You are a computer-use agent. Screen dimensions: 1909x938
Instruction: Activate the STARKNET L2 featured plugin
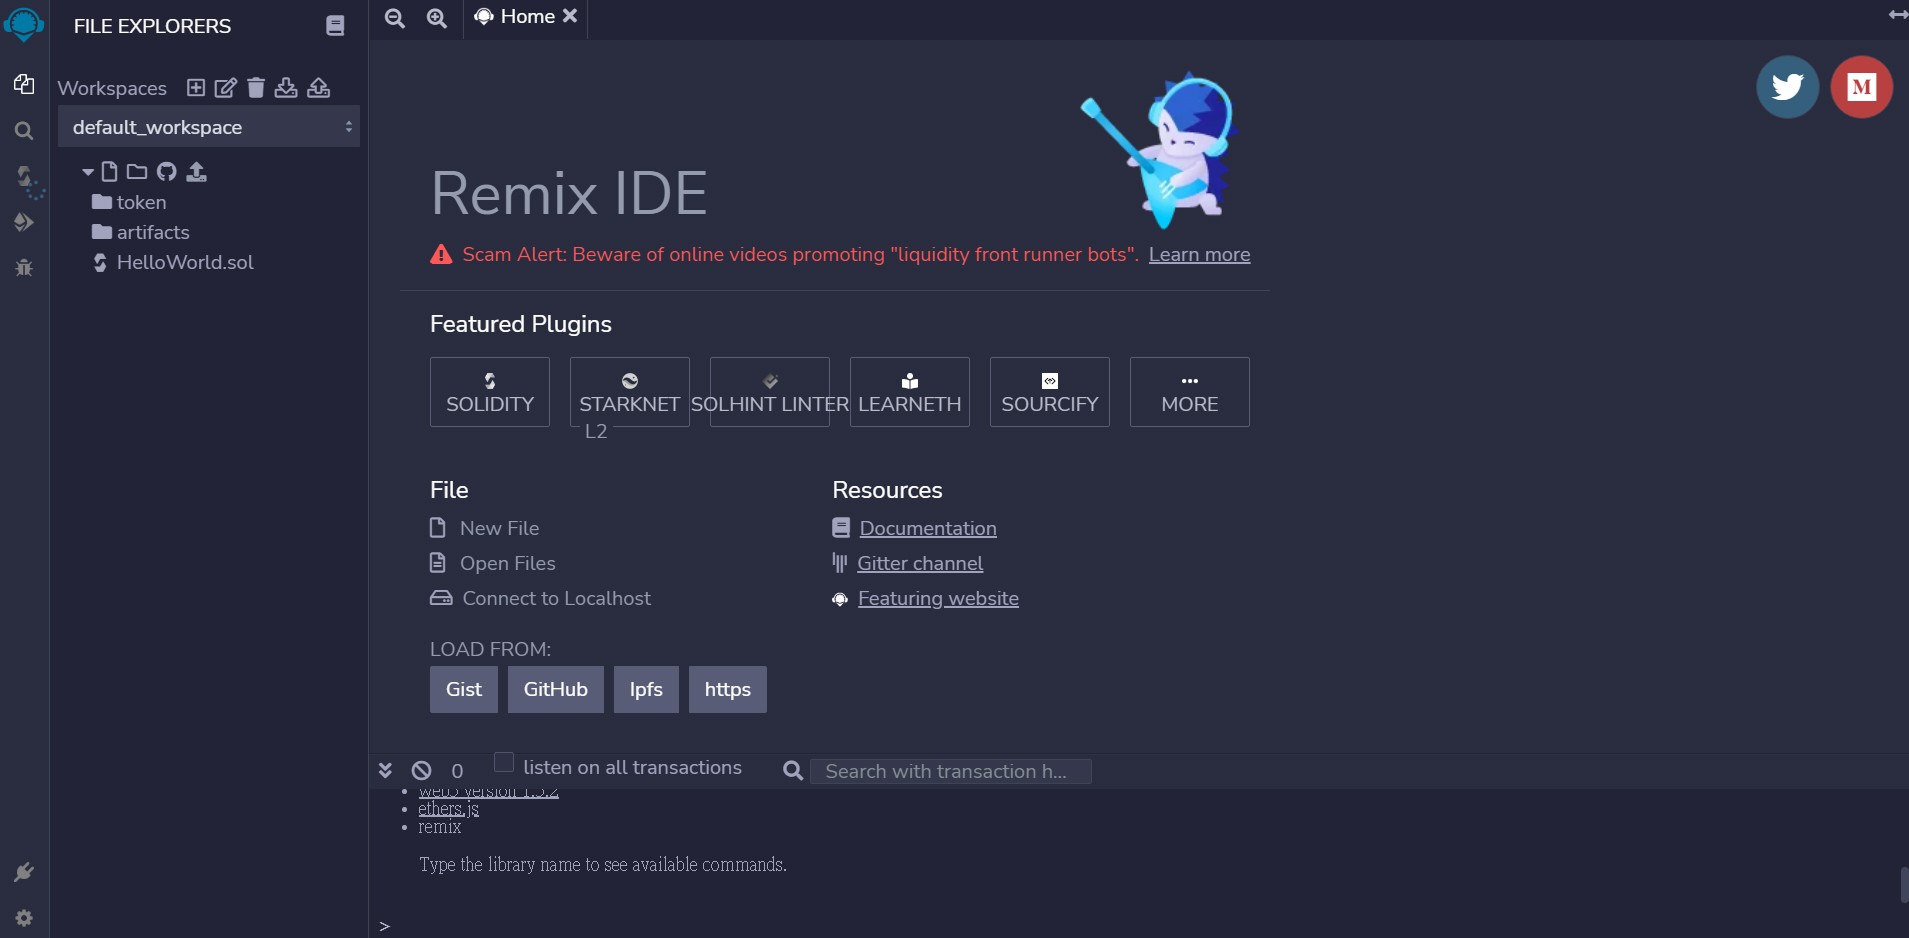coord(630,392)
